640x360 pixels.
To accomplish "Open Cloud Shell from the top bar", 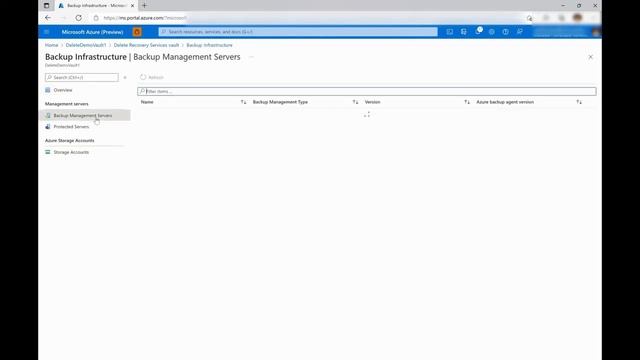I will pyautogui.click(x=449, y=32).
